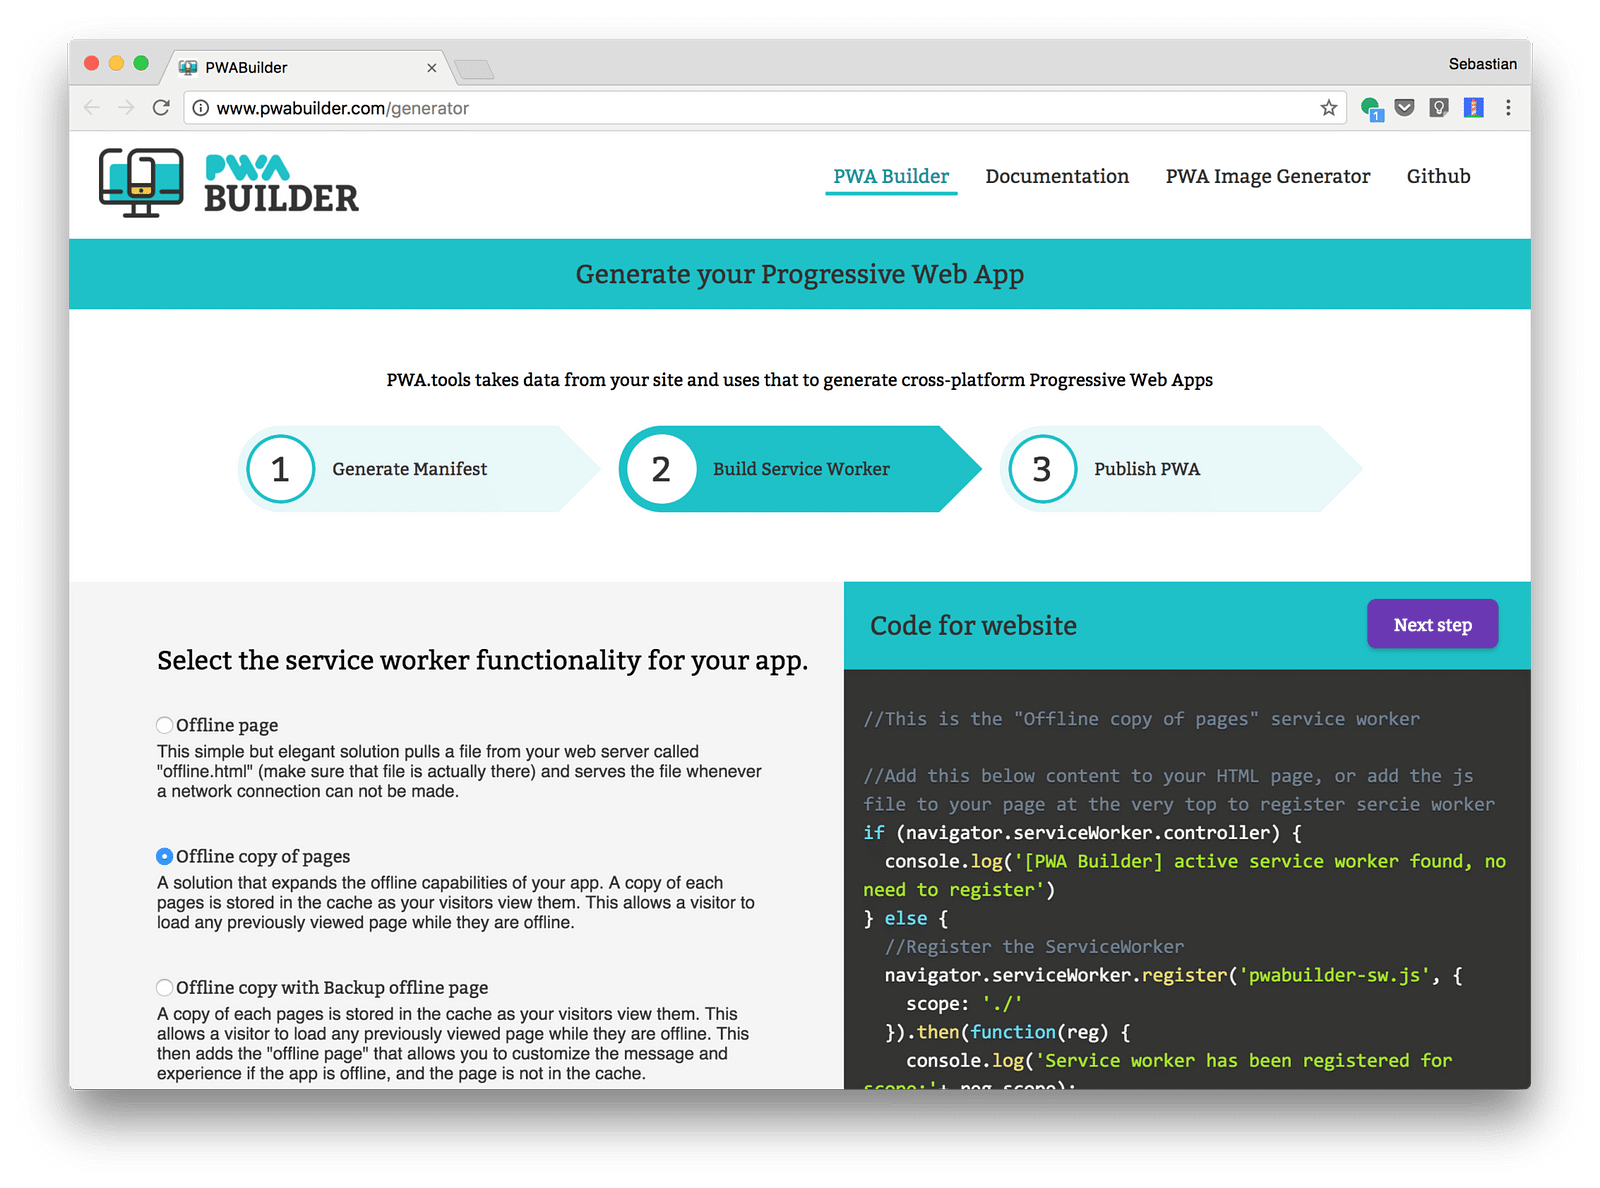The width and height of the screenshot is (1600, 1188).
Task: Select Offline copy with Backup offline page radio
Action: [x=164, y=987]
